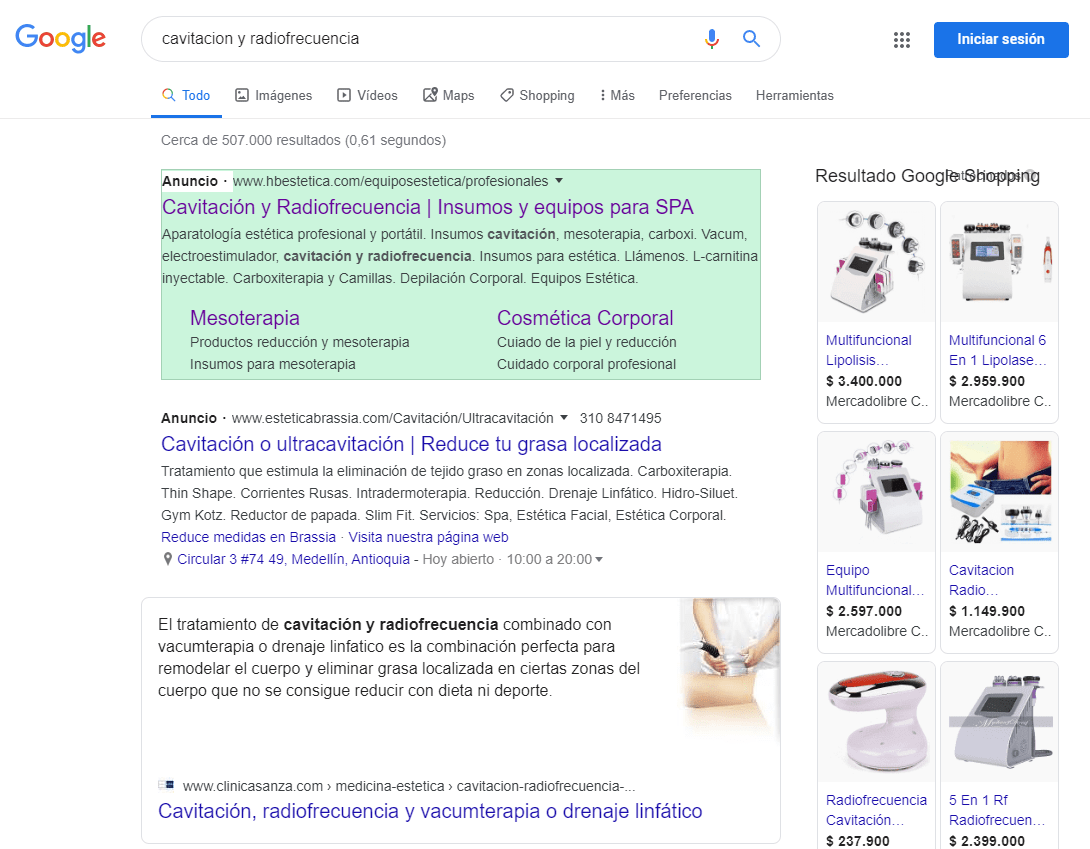Start voice search with microphone icon

(711, 39)
